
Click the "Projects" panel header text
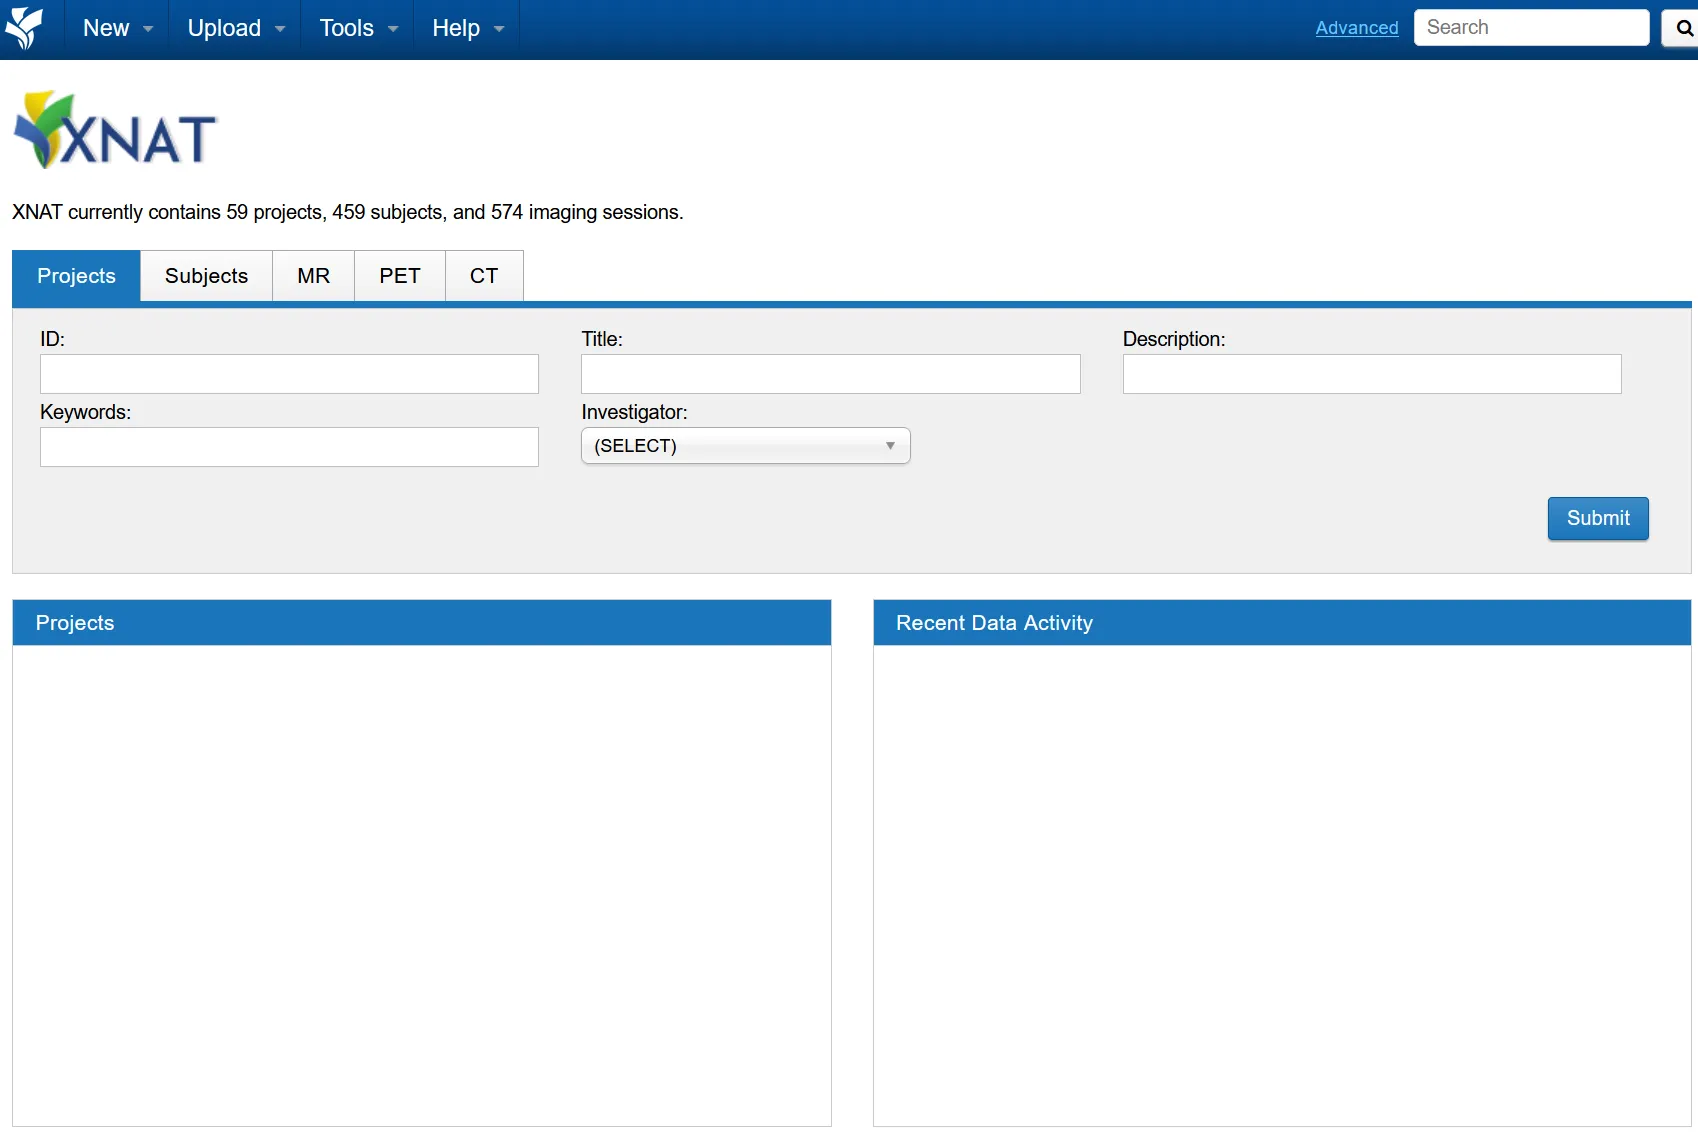point(75,623)
